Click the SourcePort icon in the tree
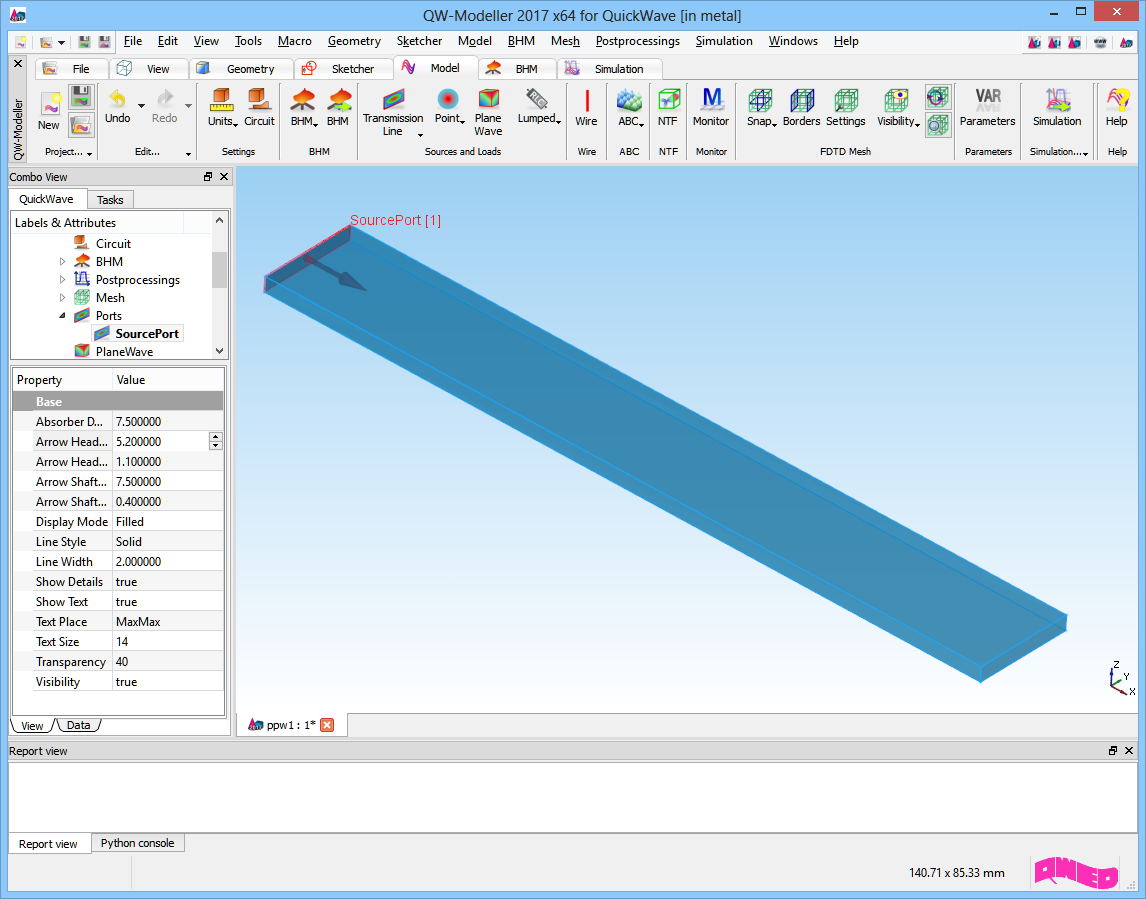This screenshot has width=1146, height=899. 102,334
